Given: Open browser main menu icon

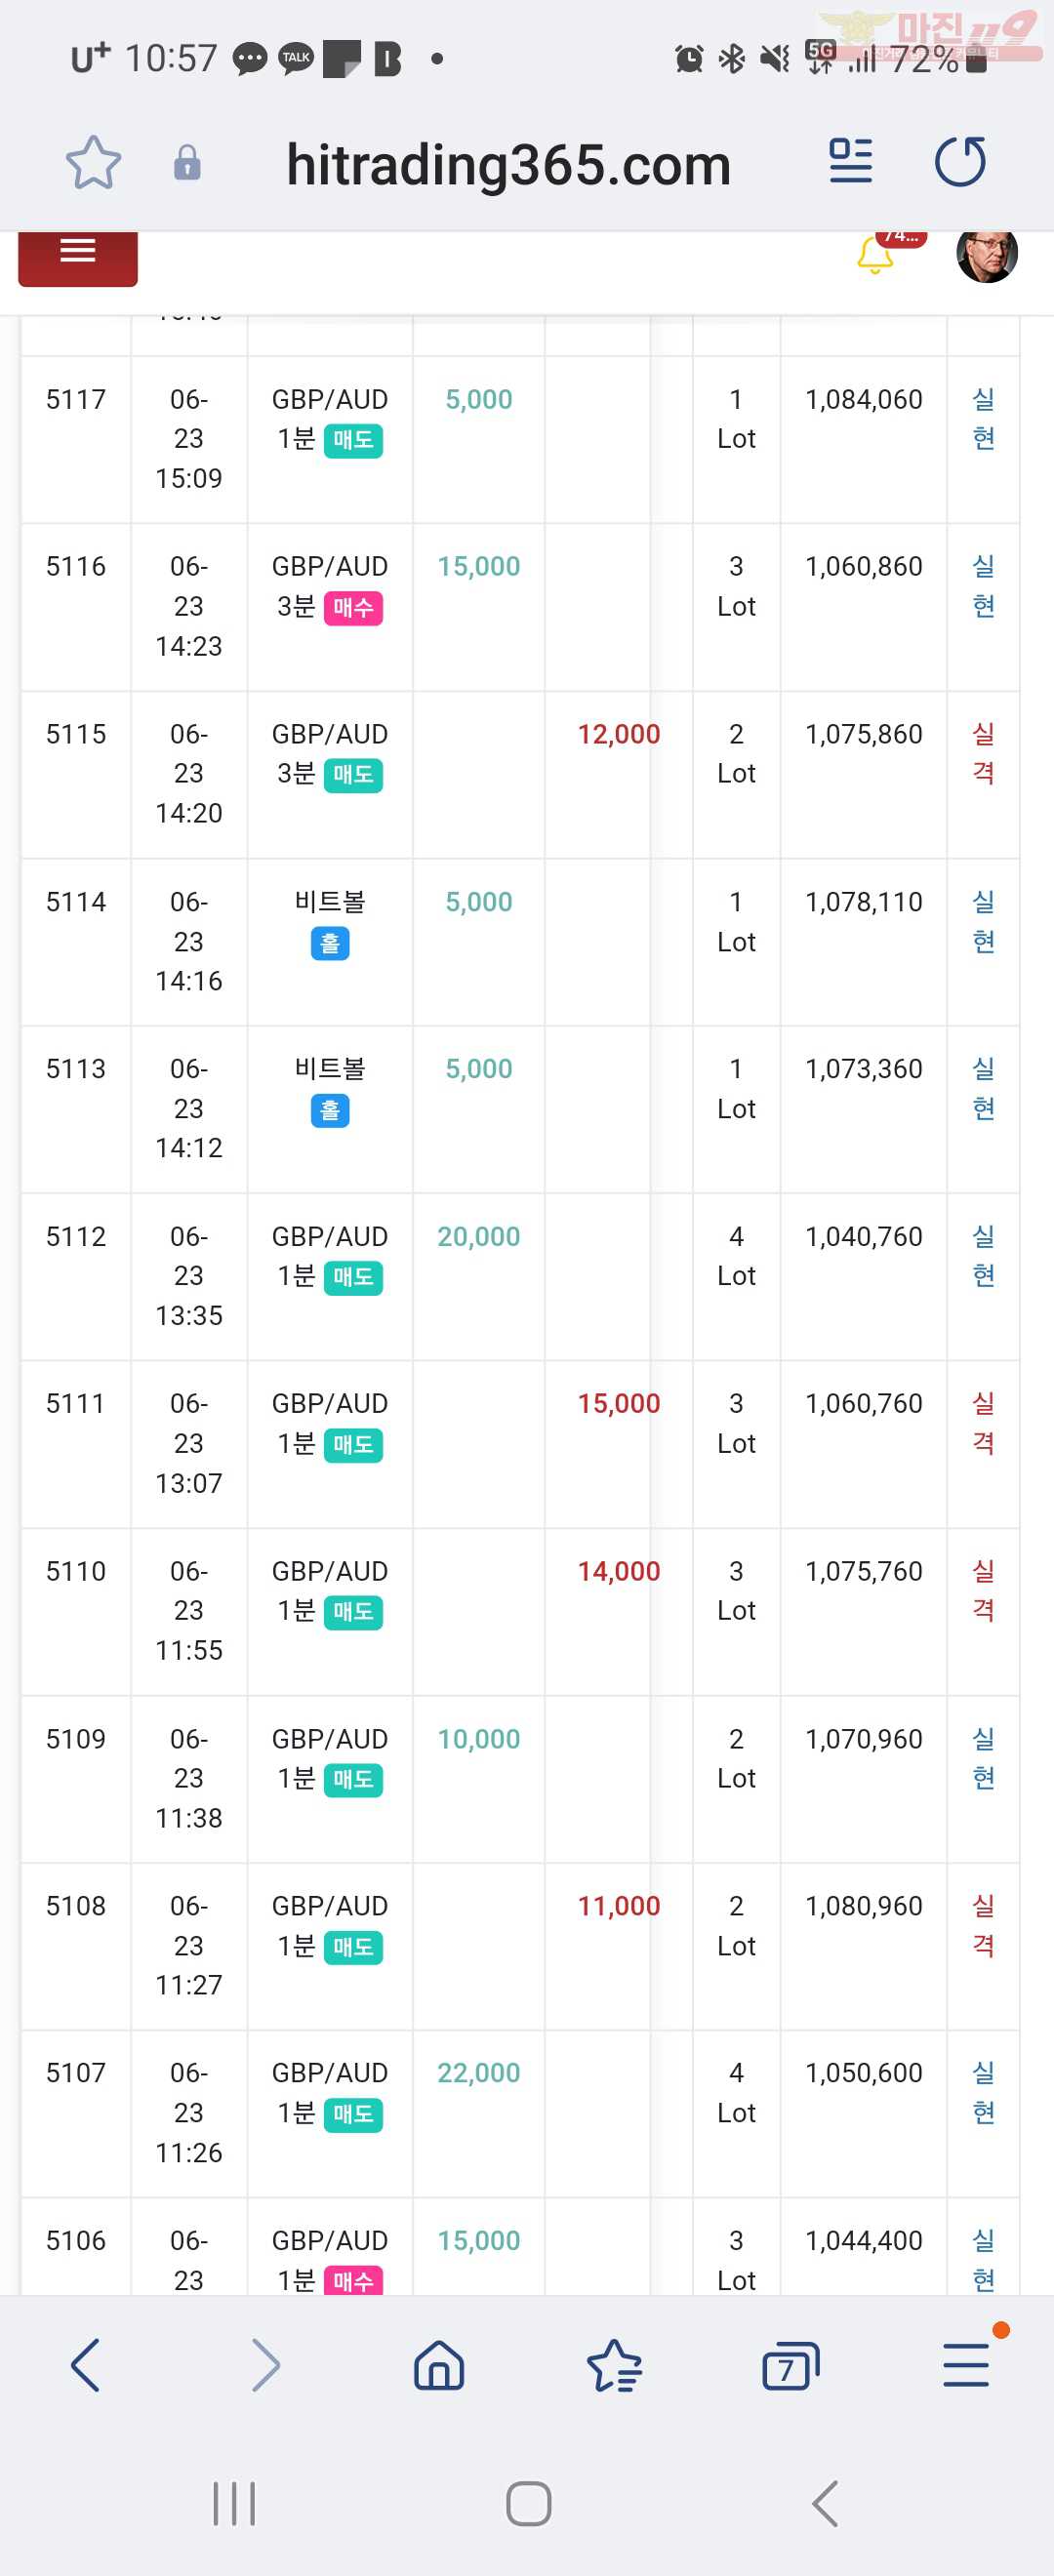Looking at the screenshot, I should pos(966,2365).
